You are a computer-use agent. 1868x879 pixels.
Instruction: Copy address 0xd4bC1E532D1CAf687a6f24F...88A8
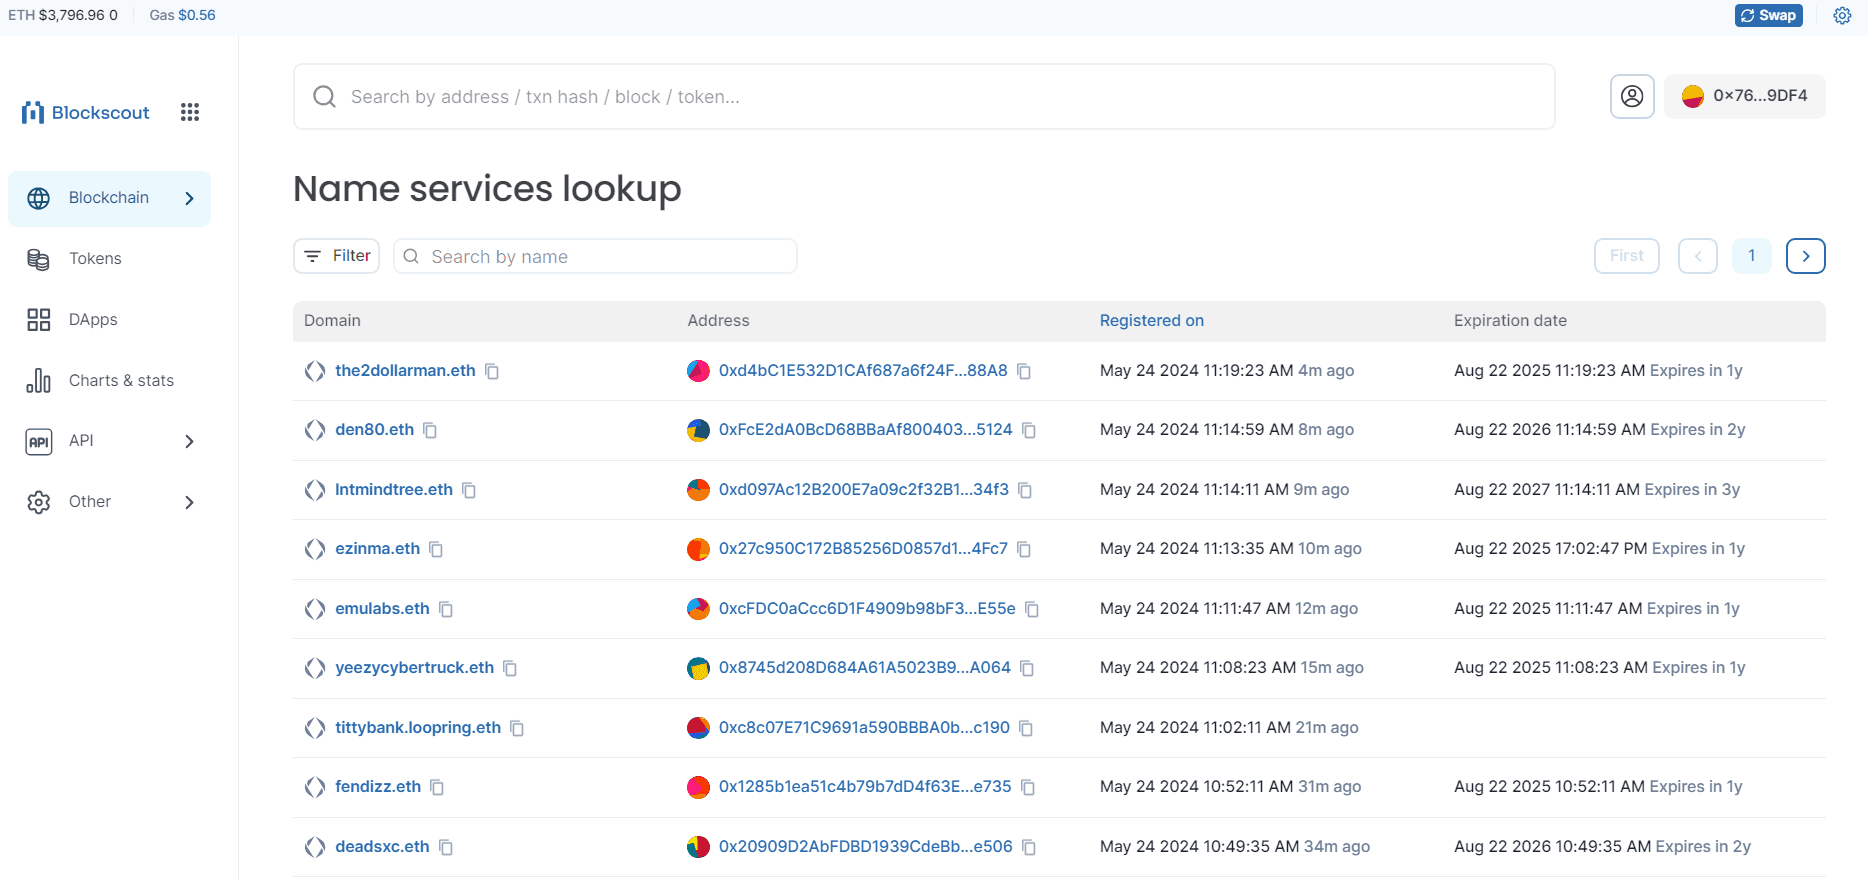[1024, 371]
